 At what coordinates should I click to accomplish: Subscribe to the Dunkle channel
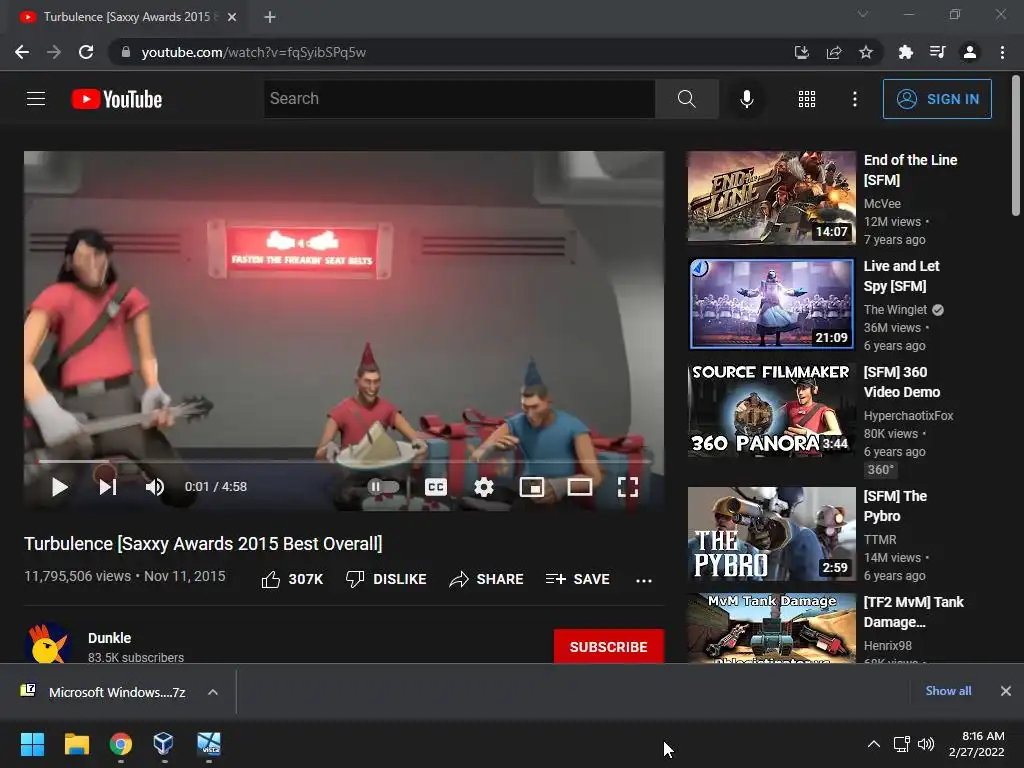pyautogui.click(x=609, y=647)
